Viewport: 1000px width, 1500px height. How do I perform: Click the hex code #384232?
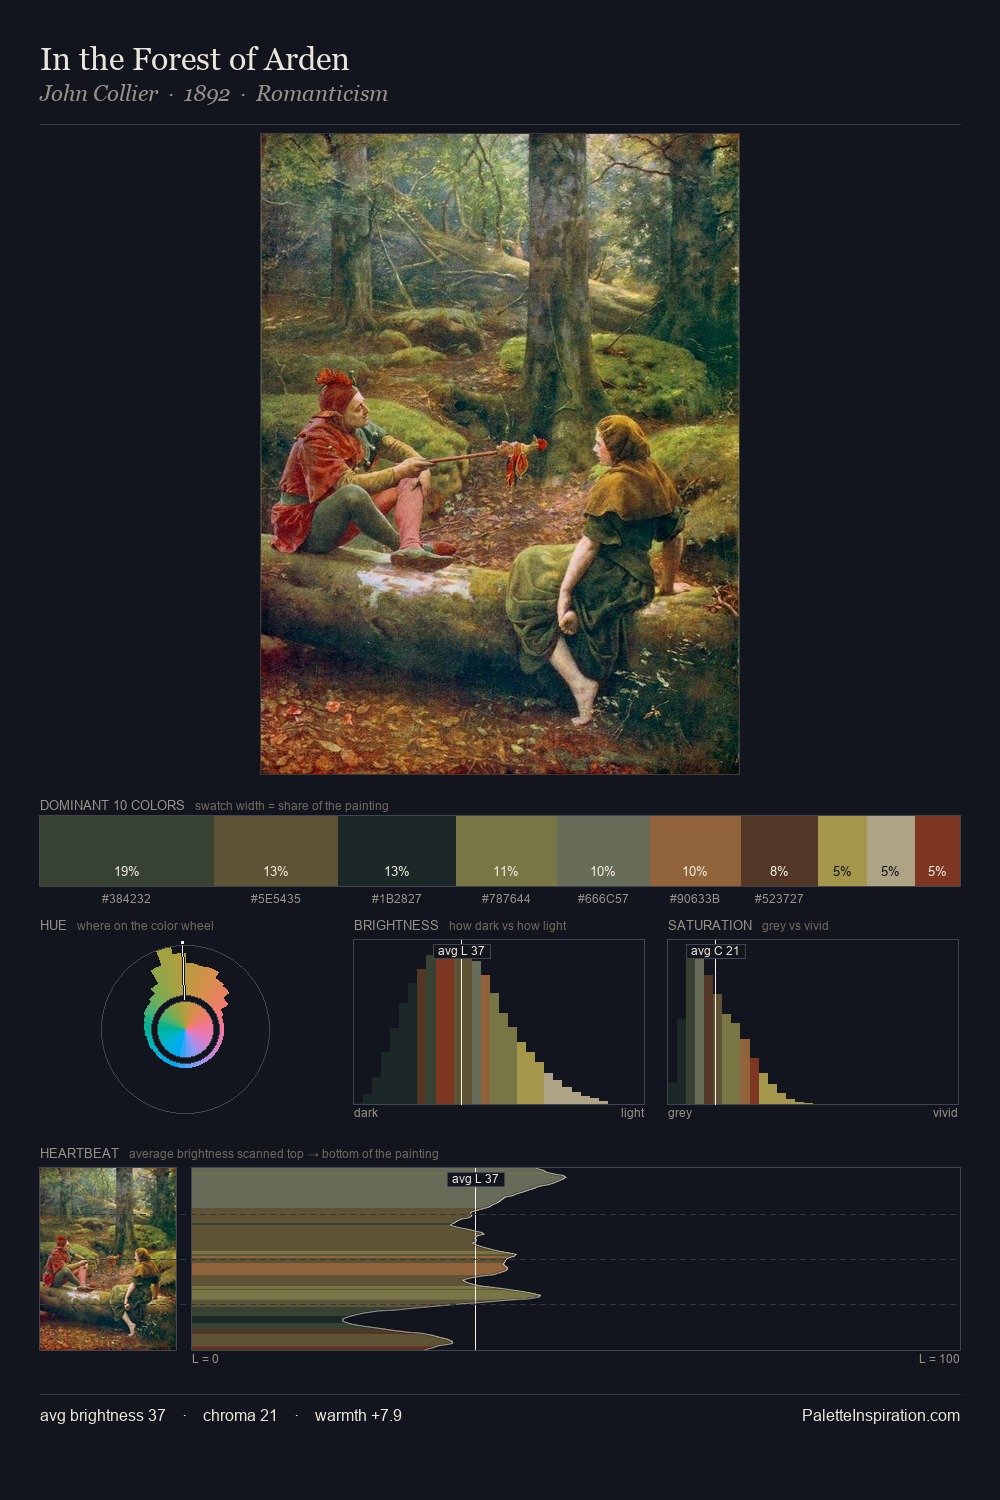[x=126, y=899]
